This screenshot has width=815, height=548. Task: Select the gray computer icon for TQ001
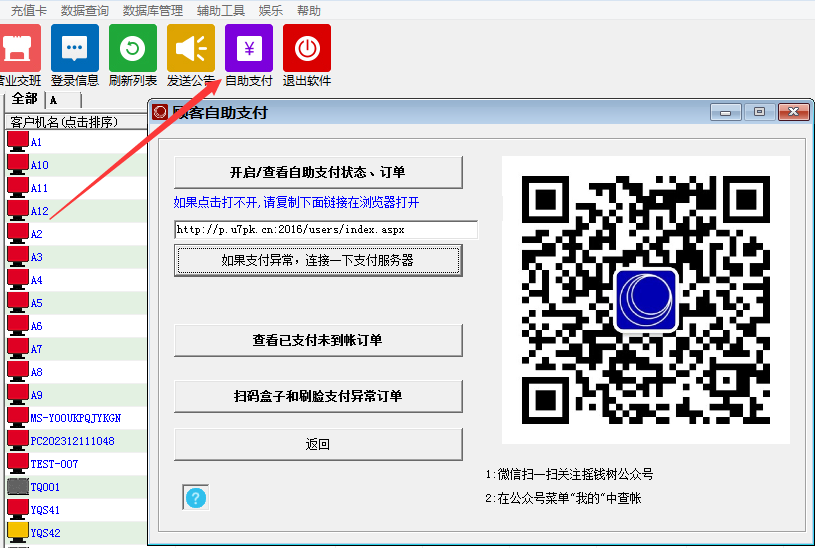click(18, 487)
